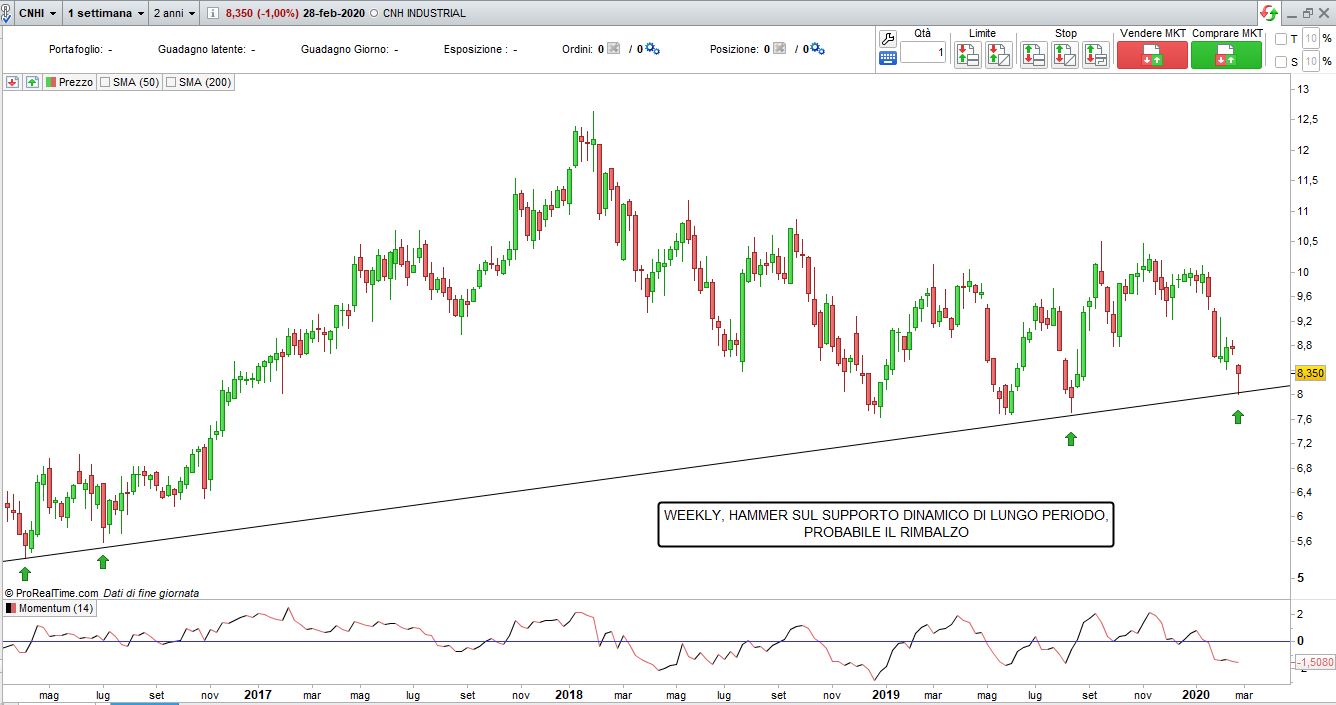1336x705 pixels.
Task: Click the blue keyboard shortcuts icon
Action: [887, 58]
